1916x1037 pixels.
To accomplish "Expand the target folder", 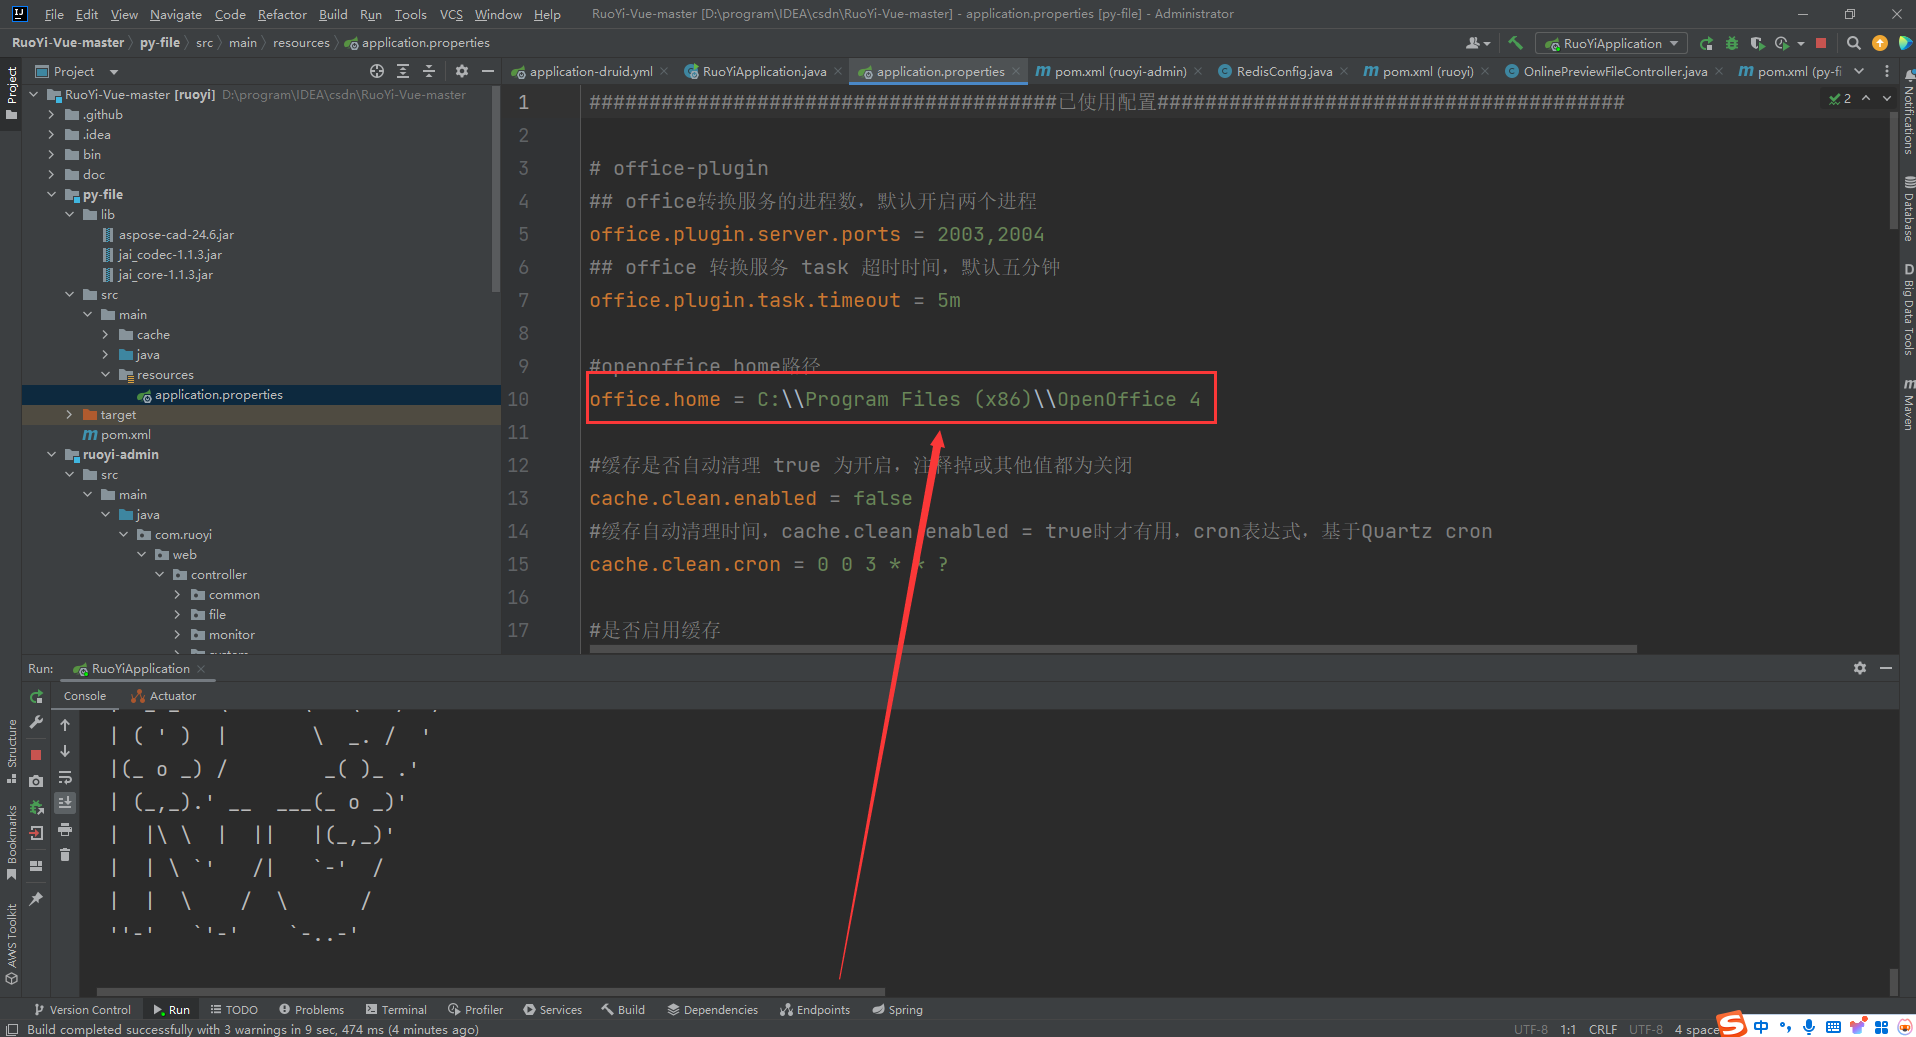I will point(69,415).
